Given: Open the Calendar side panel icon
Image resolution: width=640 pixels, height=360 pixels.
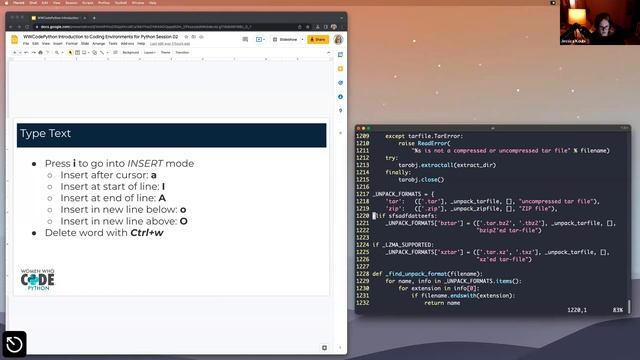Looking at the screenshot, I should pyautogui.click(x=340, y=55).
